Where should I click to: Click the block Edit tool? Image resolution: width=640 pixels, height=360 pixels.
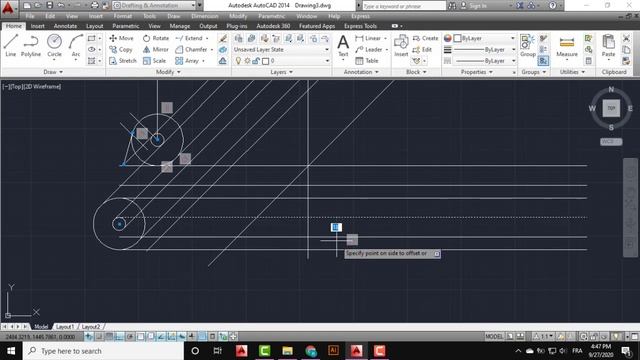coord(422,49)
